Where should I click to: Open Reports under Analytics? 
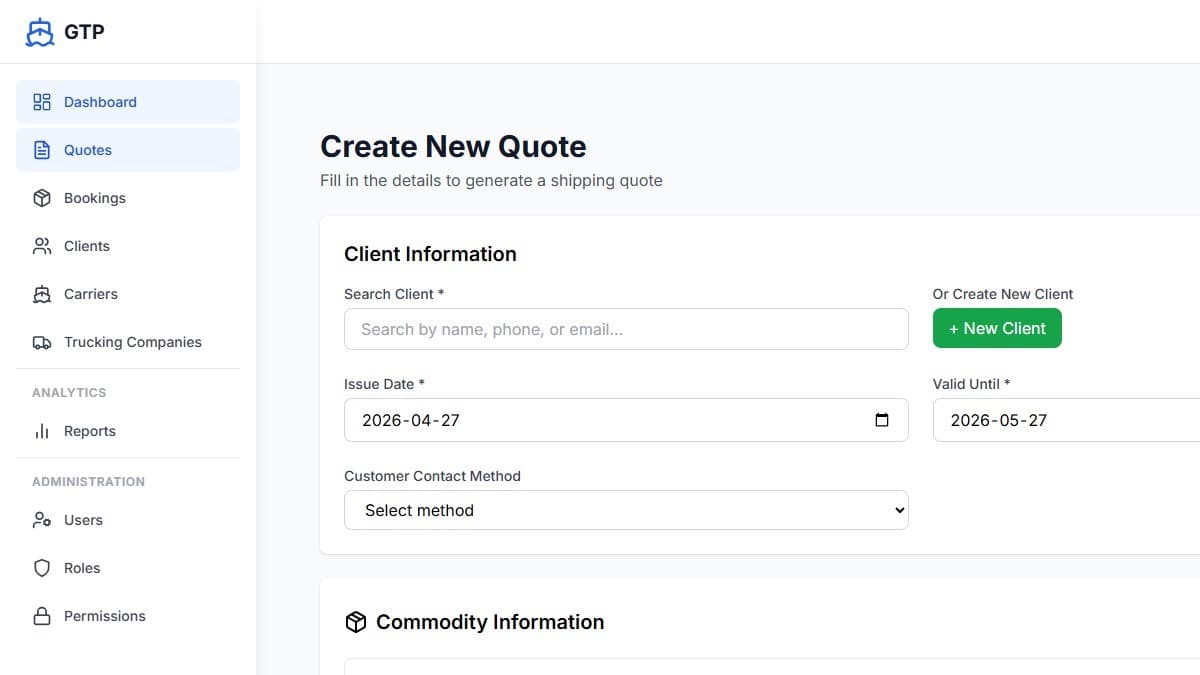click(128, 431)
